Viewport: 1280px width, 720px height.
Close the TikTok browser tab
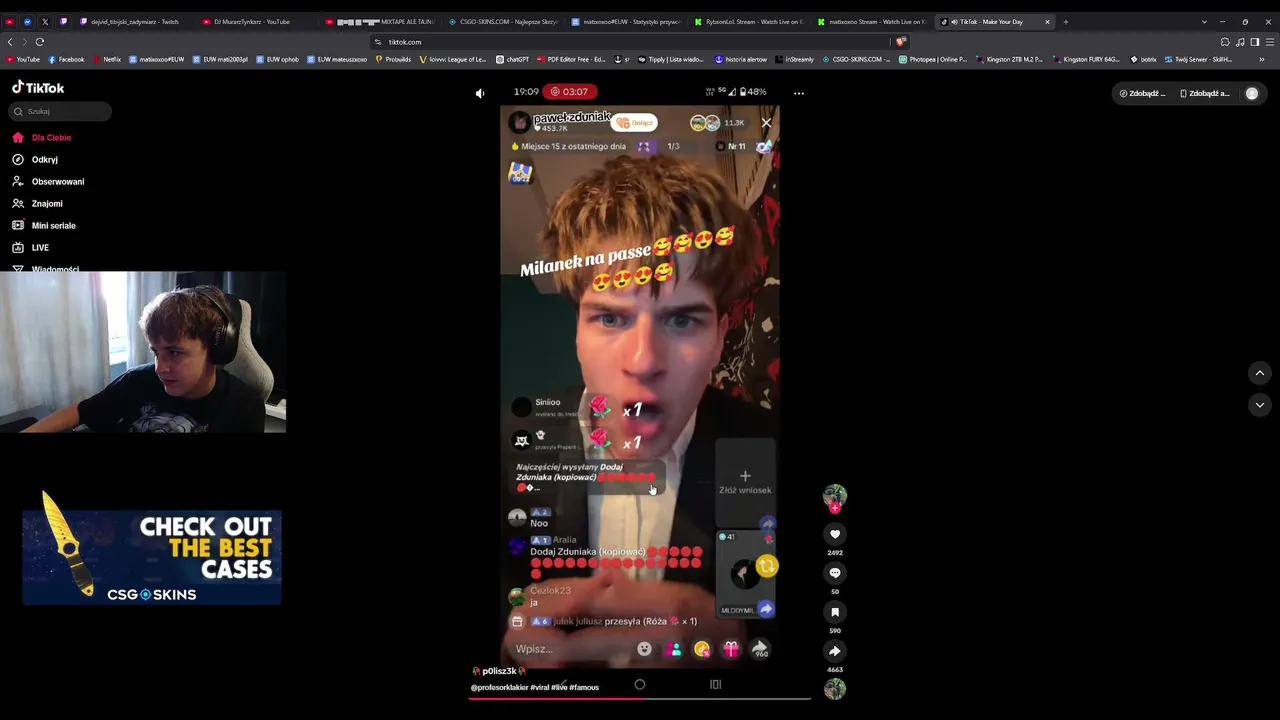[x=1047, y=22]
